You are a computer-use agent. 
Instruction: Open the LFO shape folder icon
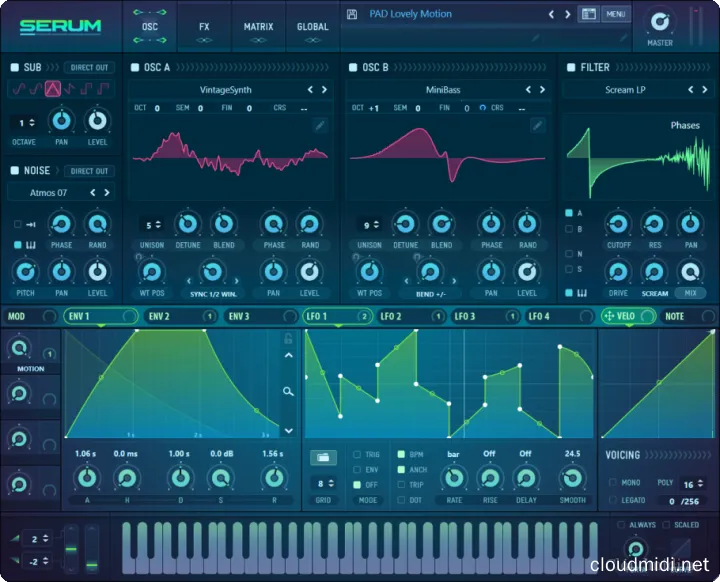point(323,457)
